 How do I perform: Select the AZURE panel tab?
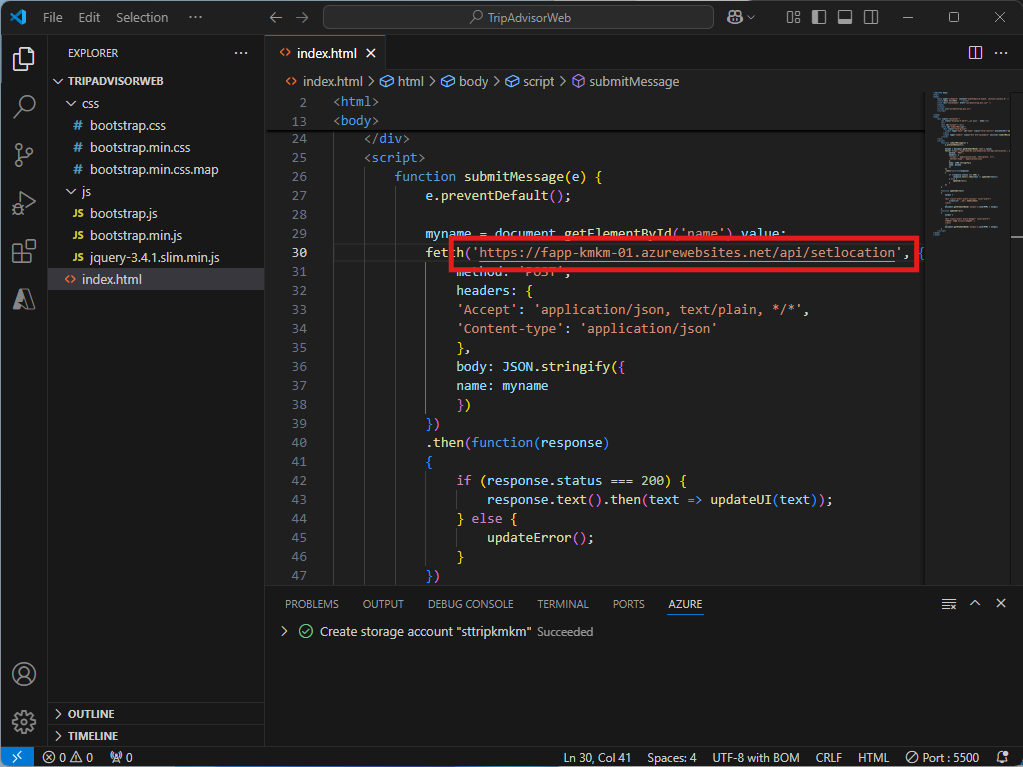pos(685,604)
